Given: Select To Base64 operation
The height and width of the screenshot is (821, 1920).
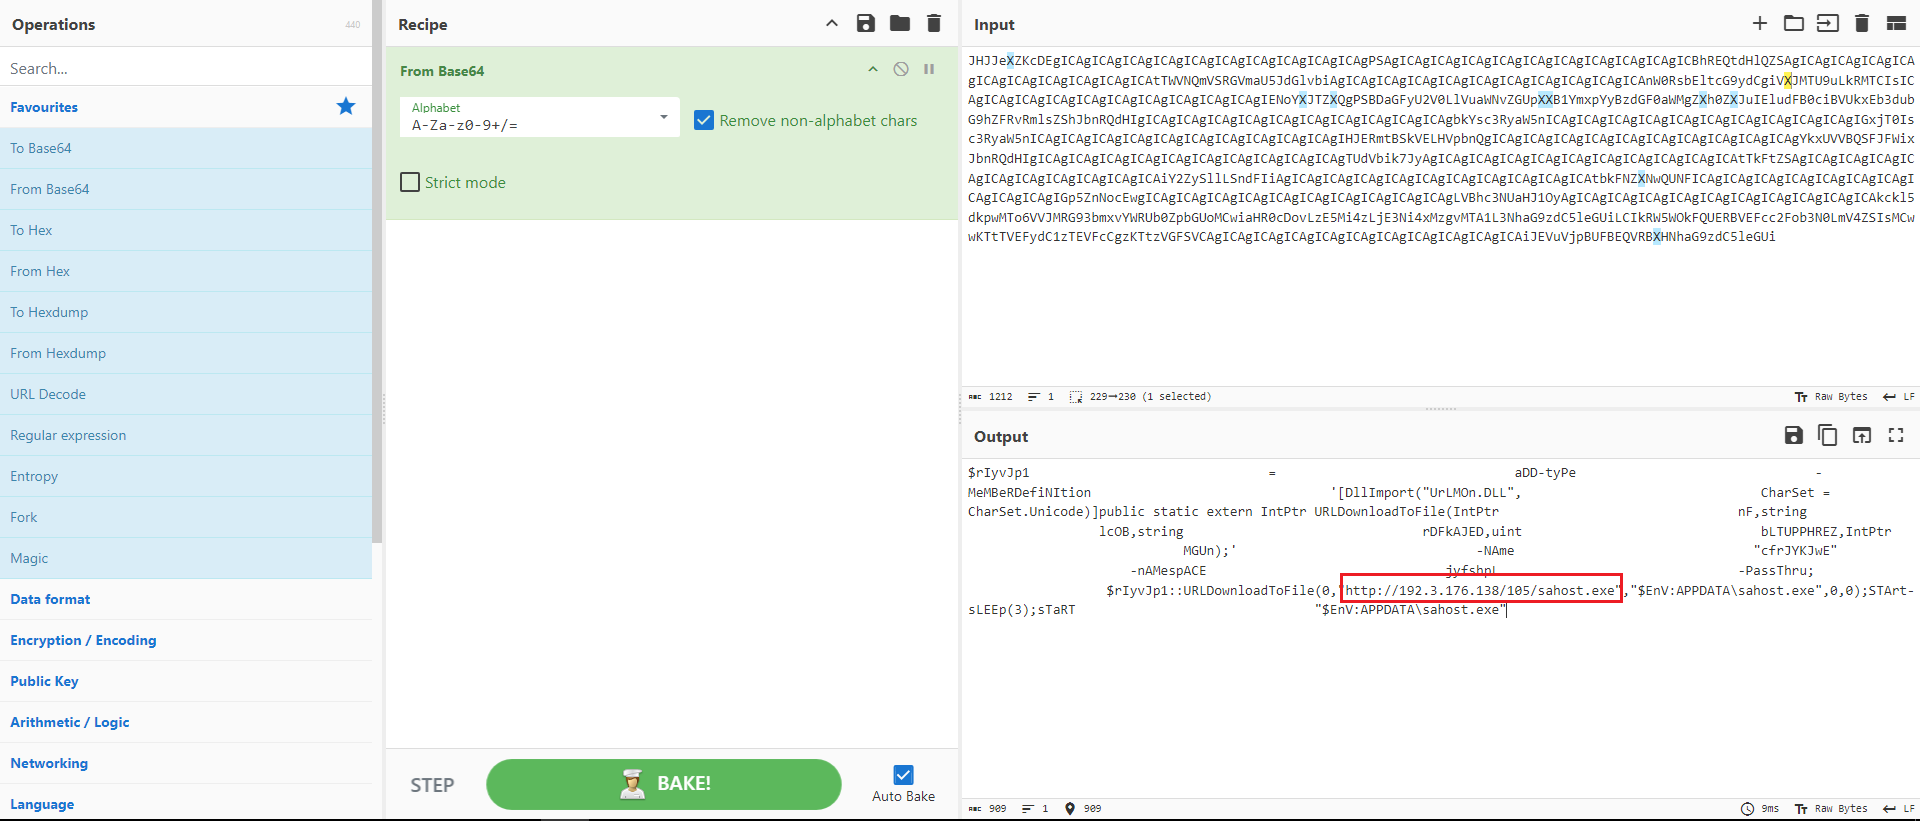Looking at the screenshot, I should click(186, 148).
